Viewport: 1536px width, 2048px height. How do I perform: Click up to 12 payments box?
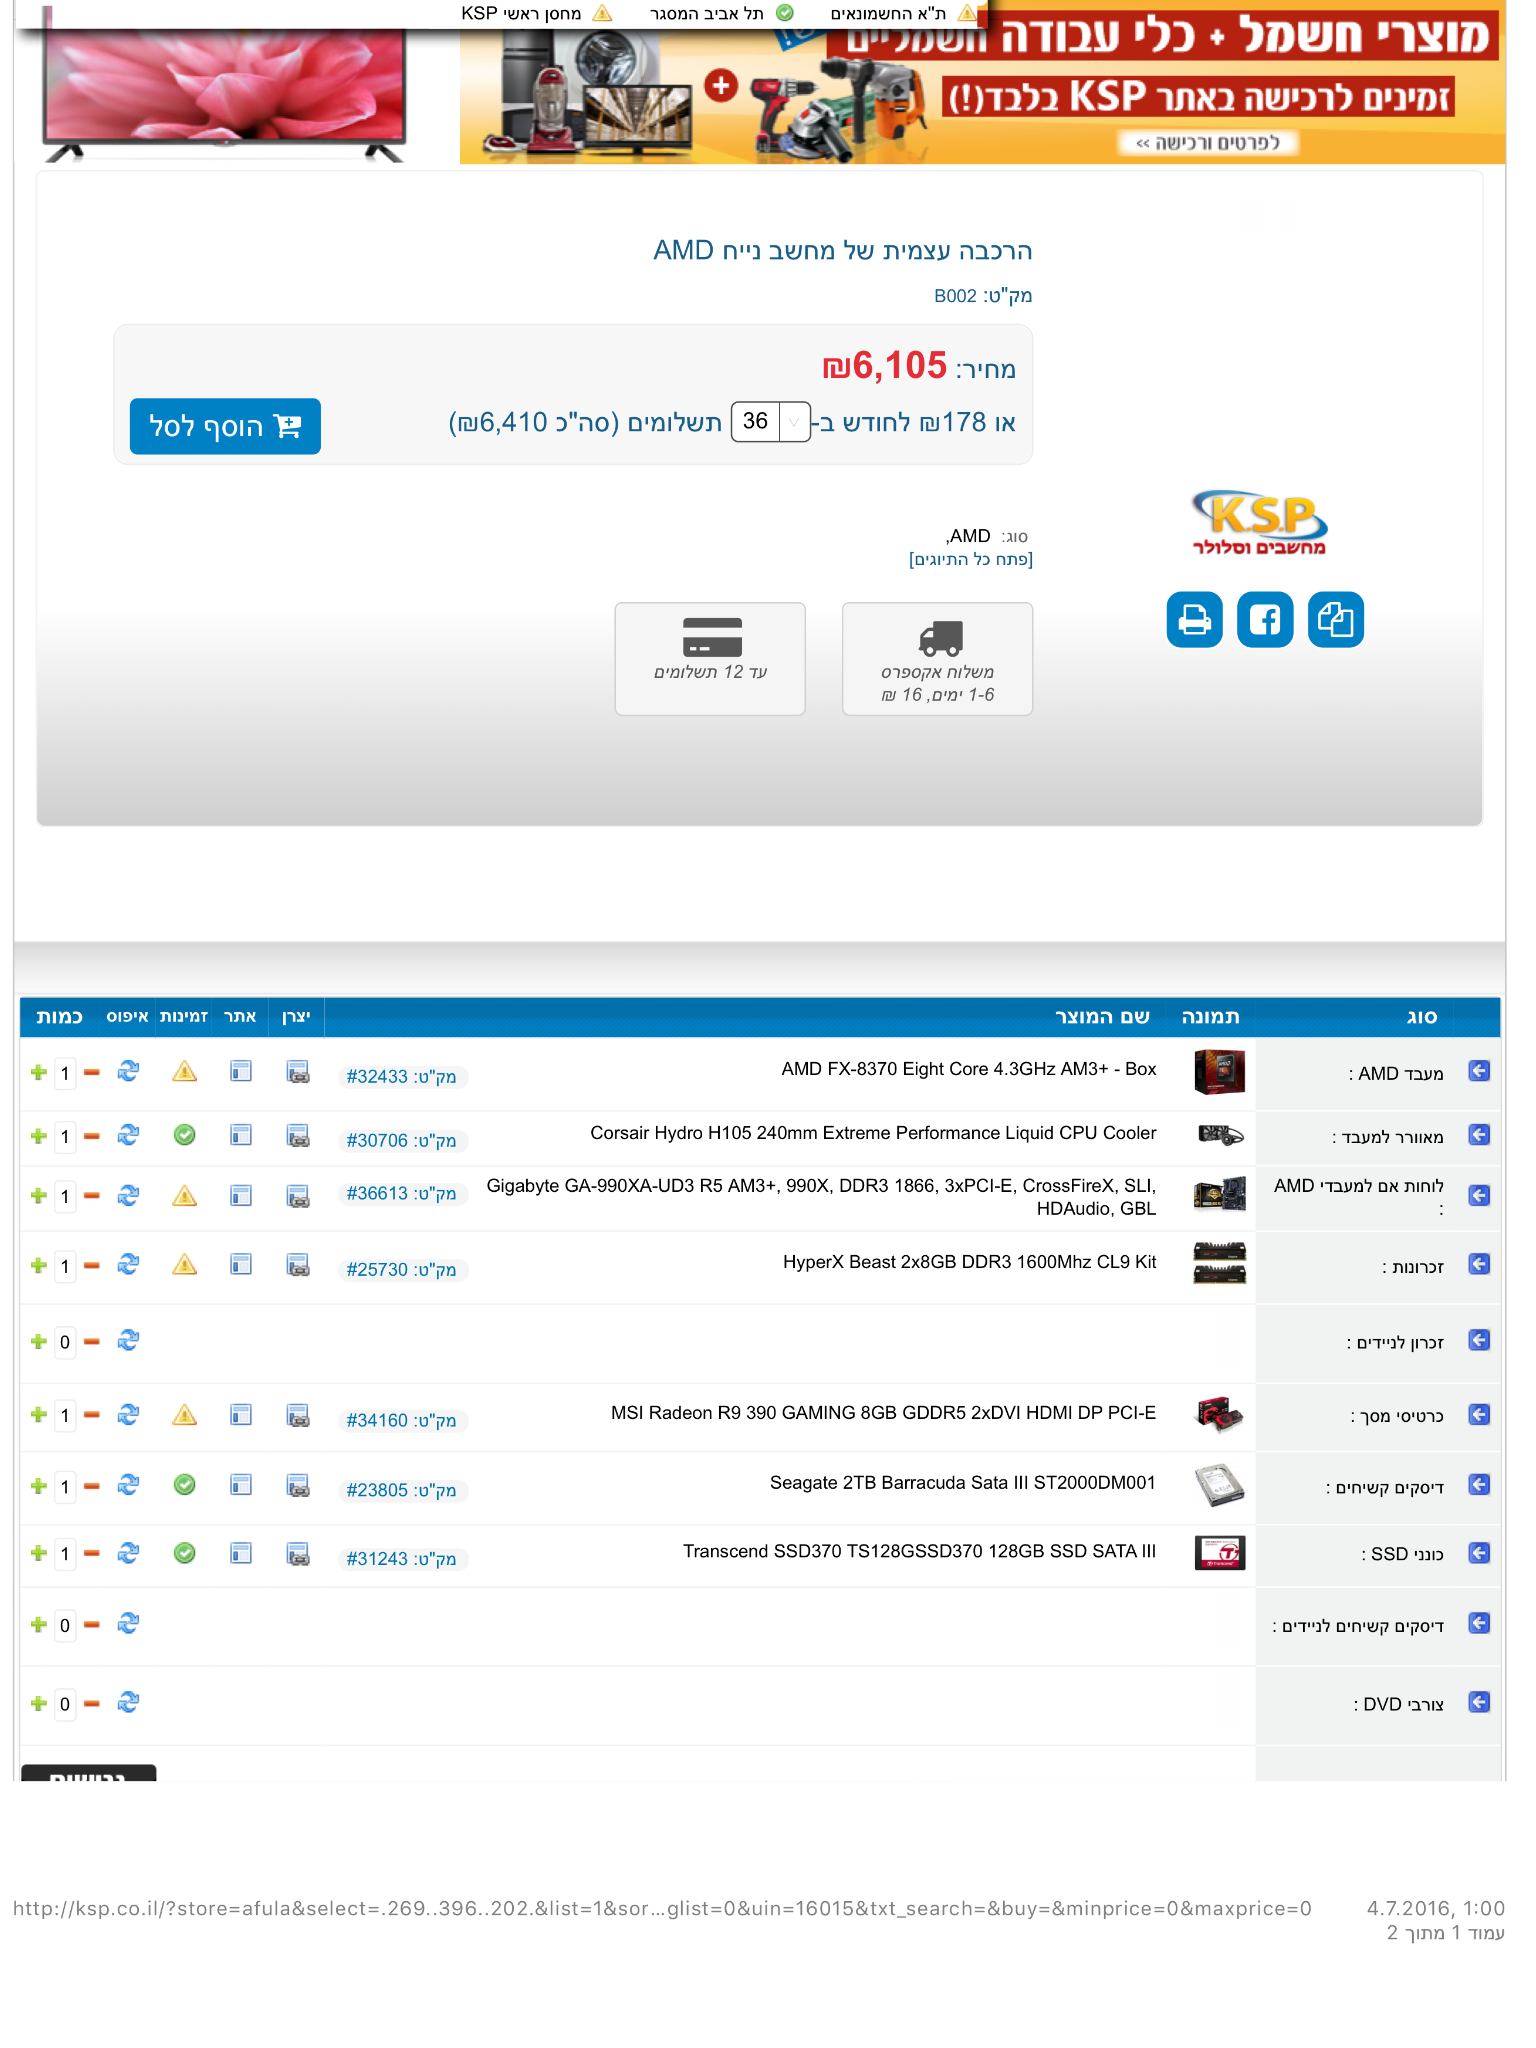coord(710,659)
